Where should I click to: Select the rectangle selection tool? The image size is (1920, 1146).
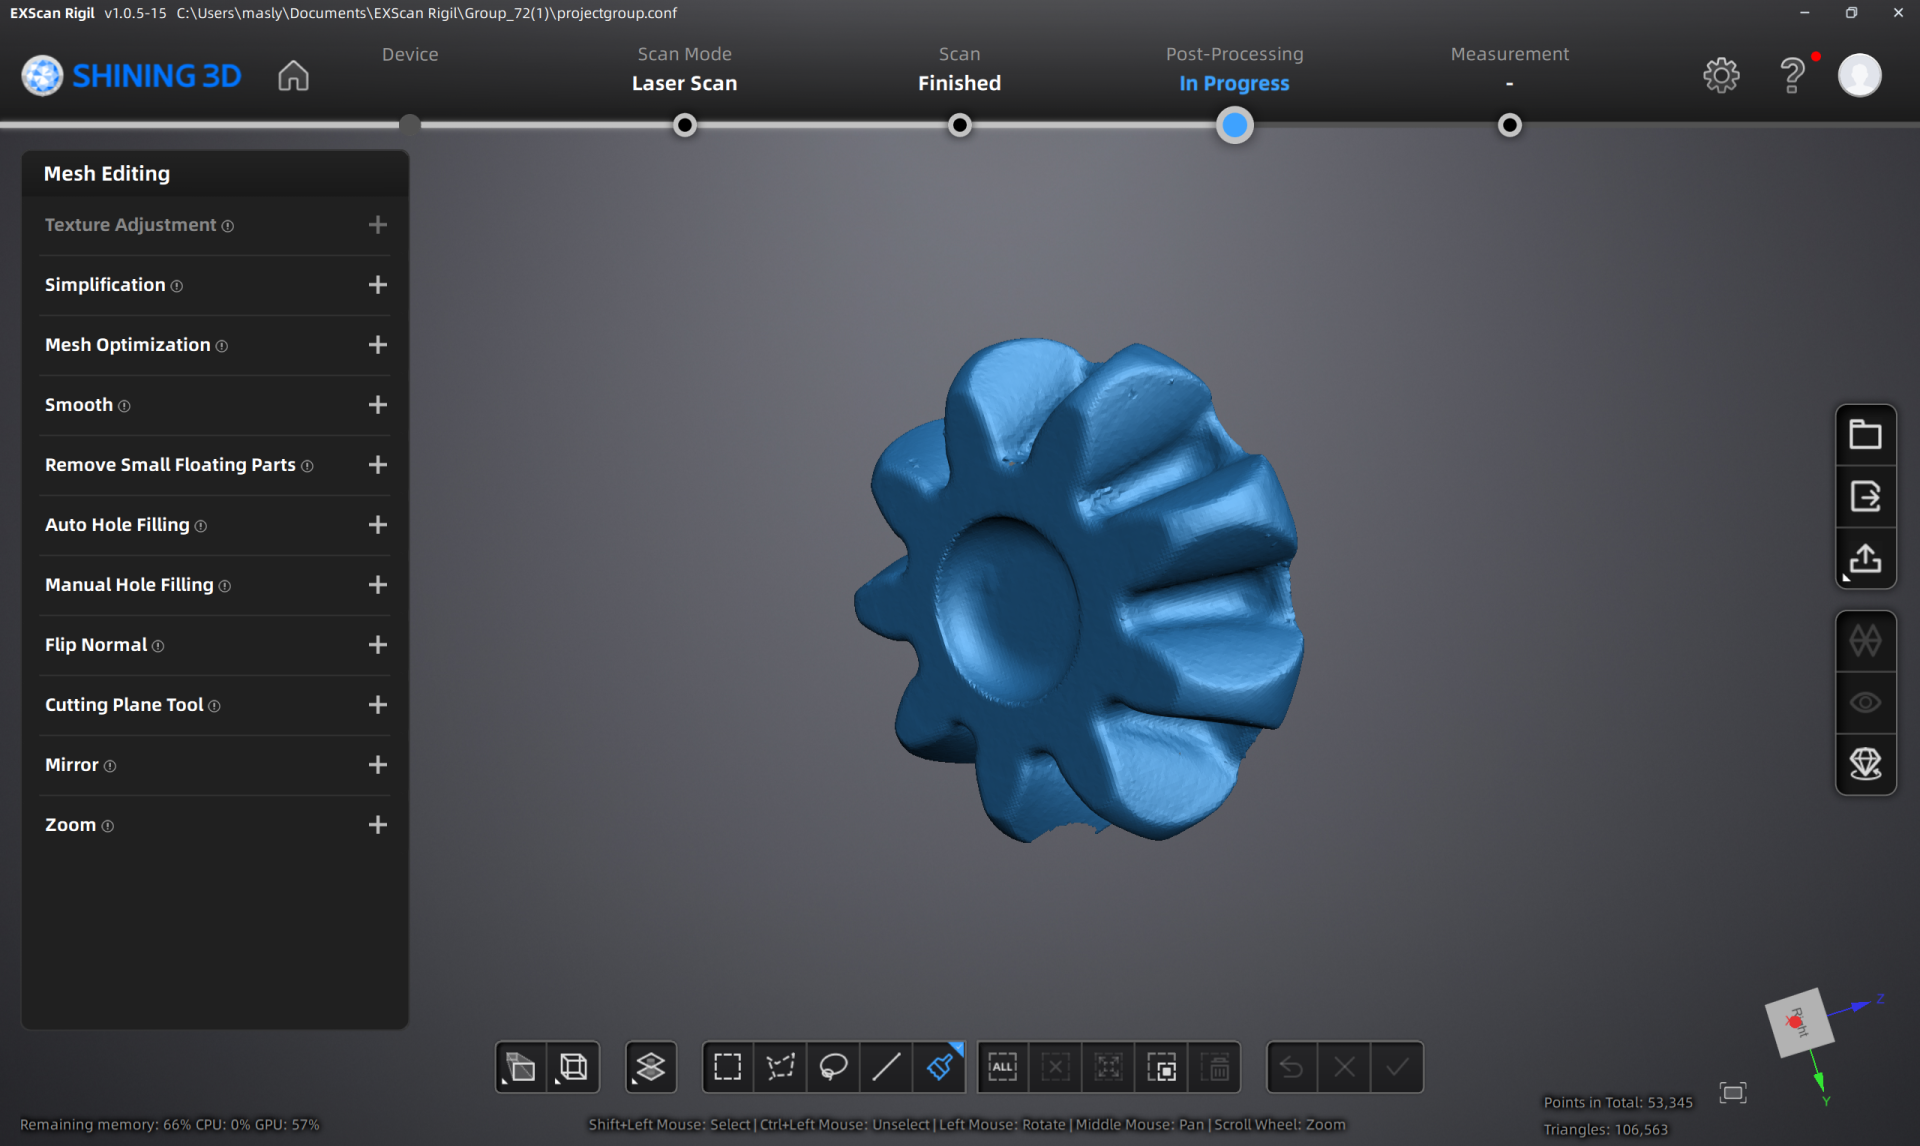point(728,1067)
